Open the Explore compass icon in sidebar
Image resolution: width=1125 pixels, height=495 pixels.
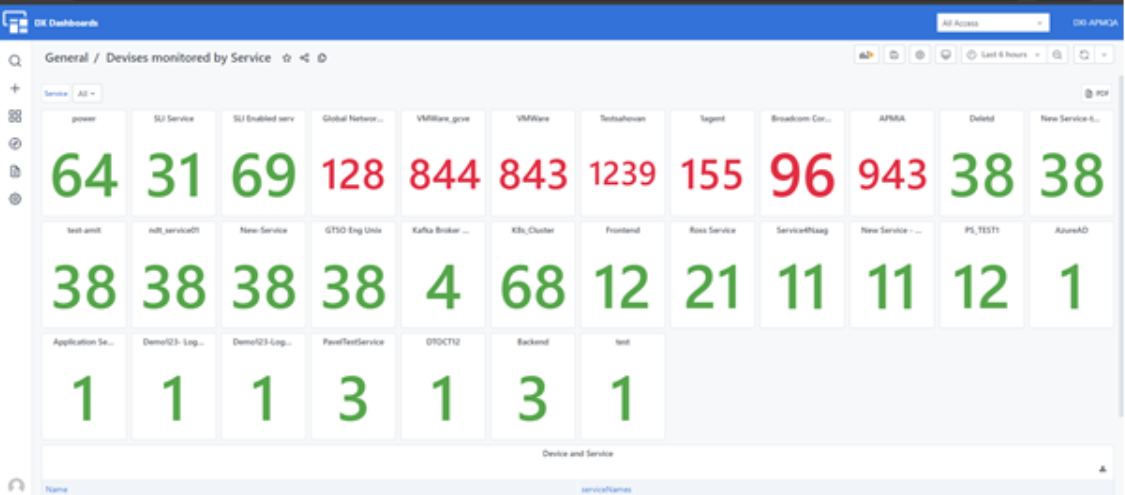tap(15, 143)
